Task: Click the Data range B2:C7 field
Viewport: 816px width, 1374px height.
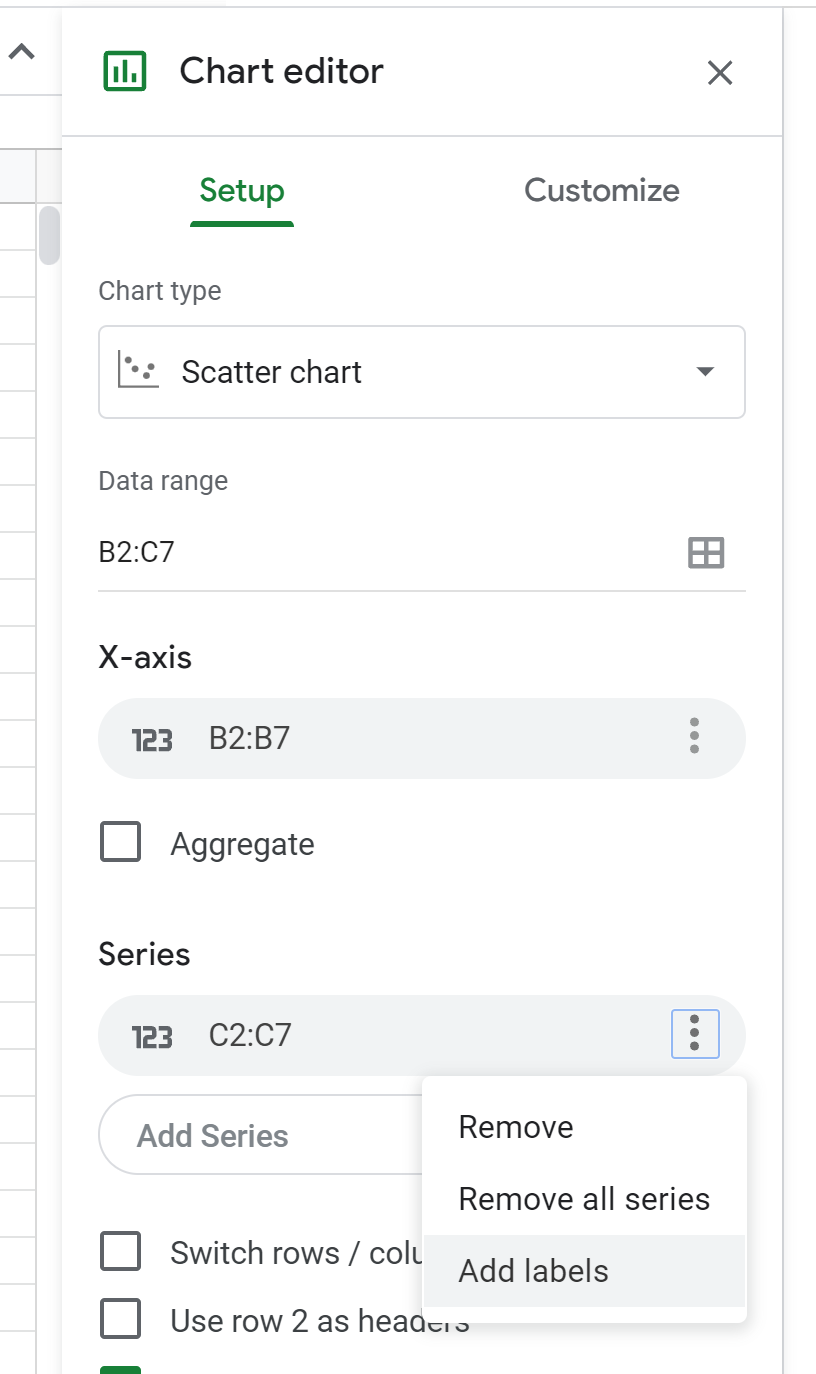Action: click(x=380, y=552)
